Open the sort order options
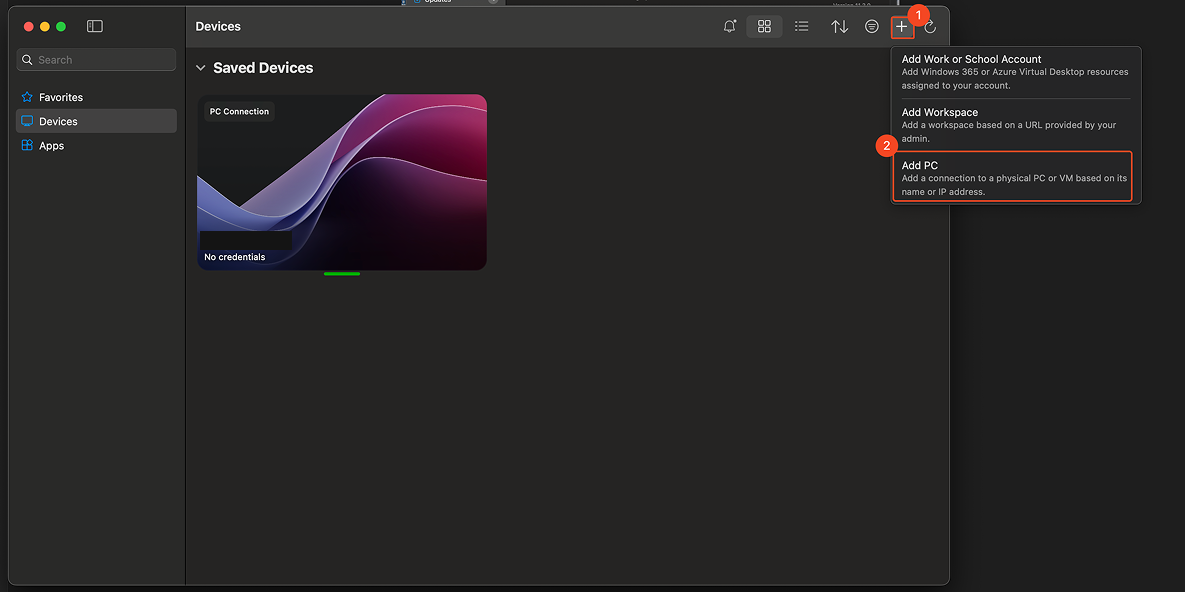The image size is (1185, 592). coord(839,26)
